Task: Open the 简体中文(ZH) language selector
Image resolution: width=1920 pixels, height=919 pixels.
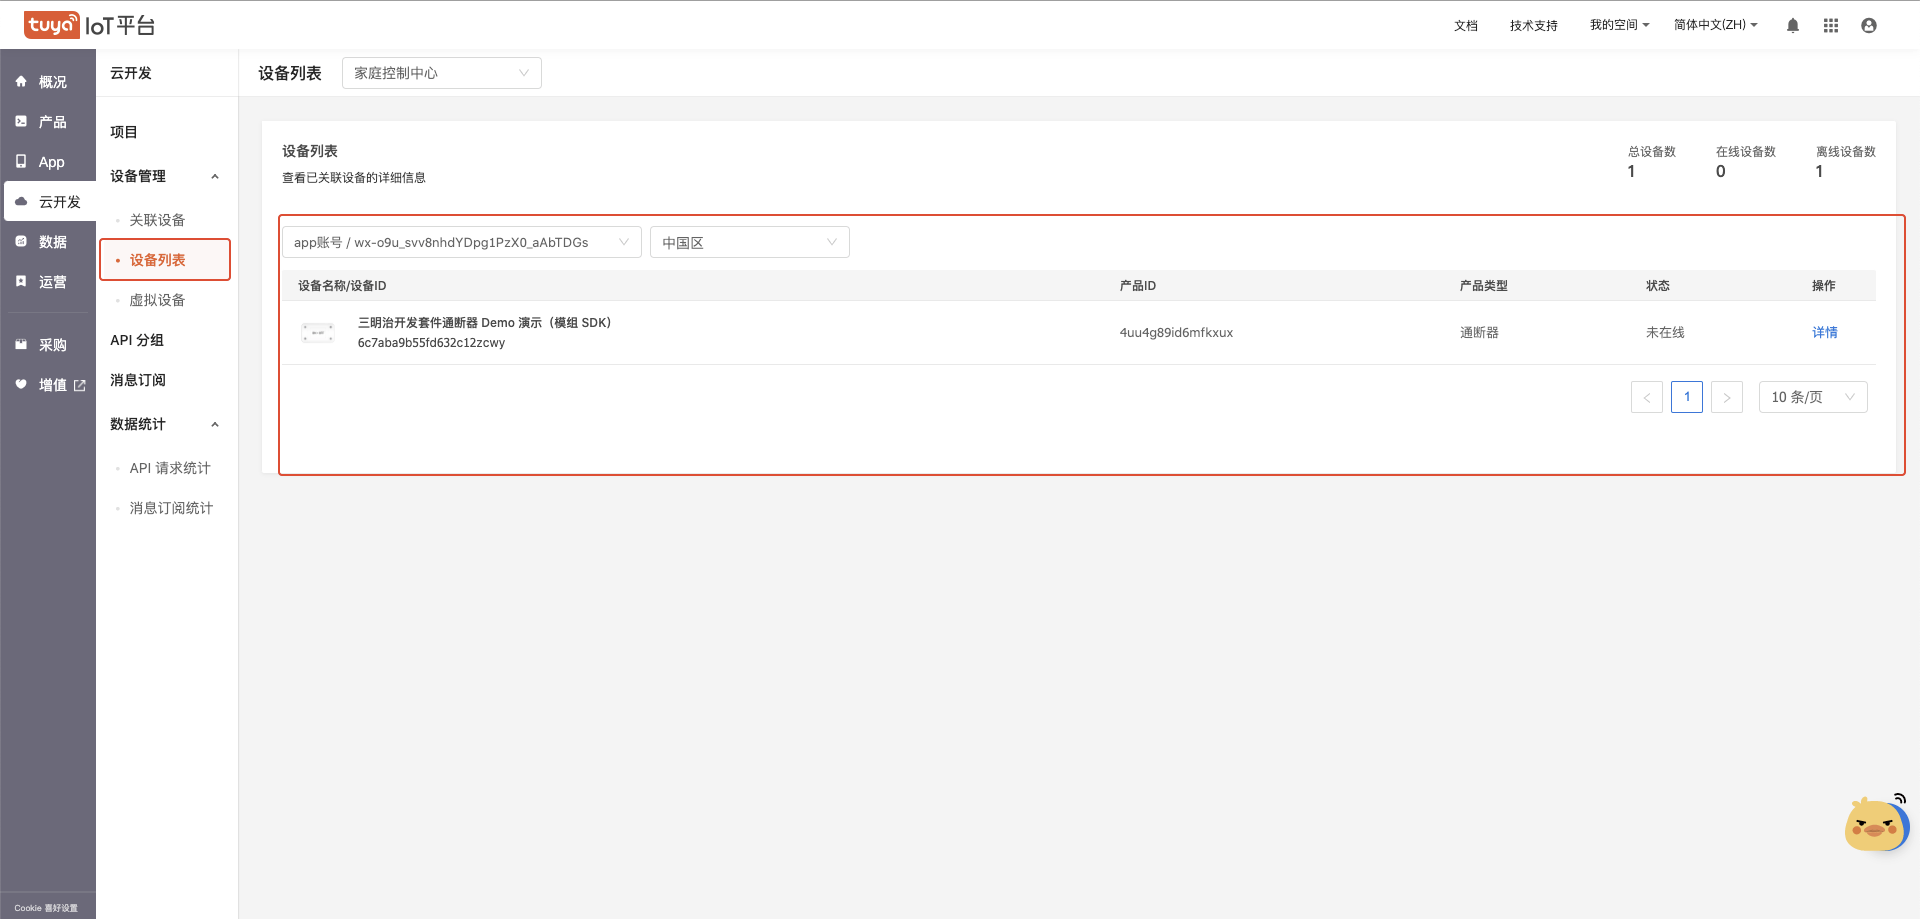Action: (1715, 25)
